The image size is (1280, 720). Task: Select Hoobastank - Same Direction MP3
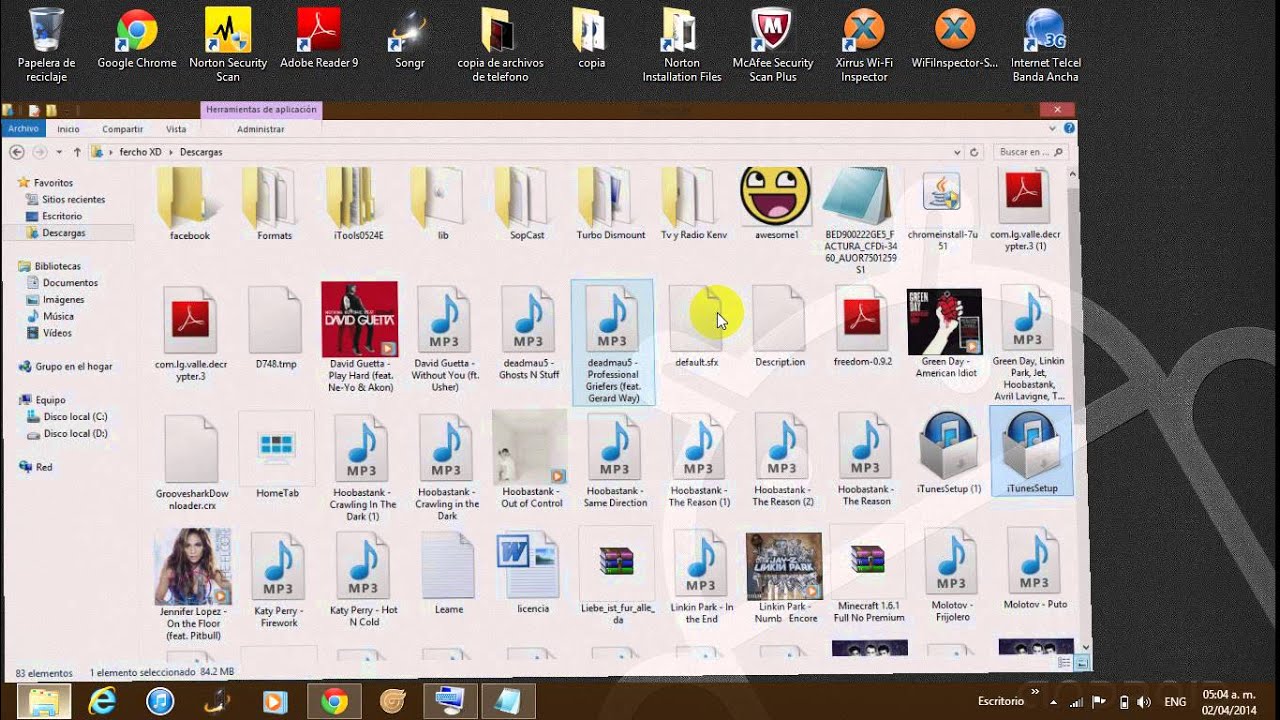point(615,460)
